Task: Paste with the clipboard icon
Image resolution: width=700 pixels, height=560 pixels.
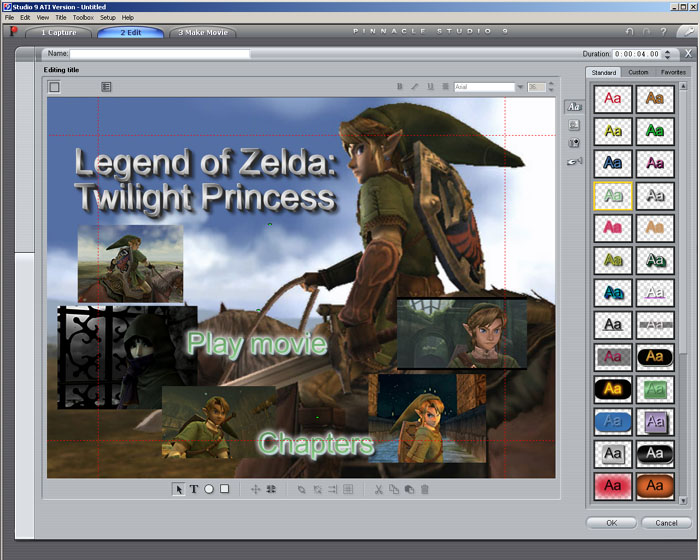Action: (x=409, y=489)
